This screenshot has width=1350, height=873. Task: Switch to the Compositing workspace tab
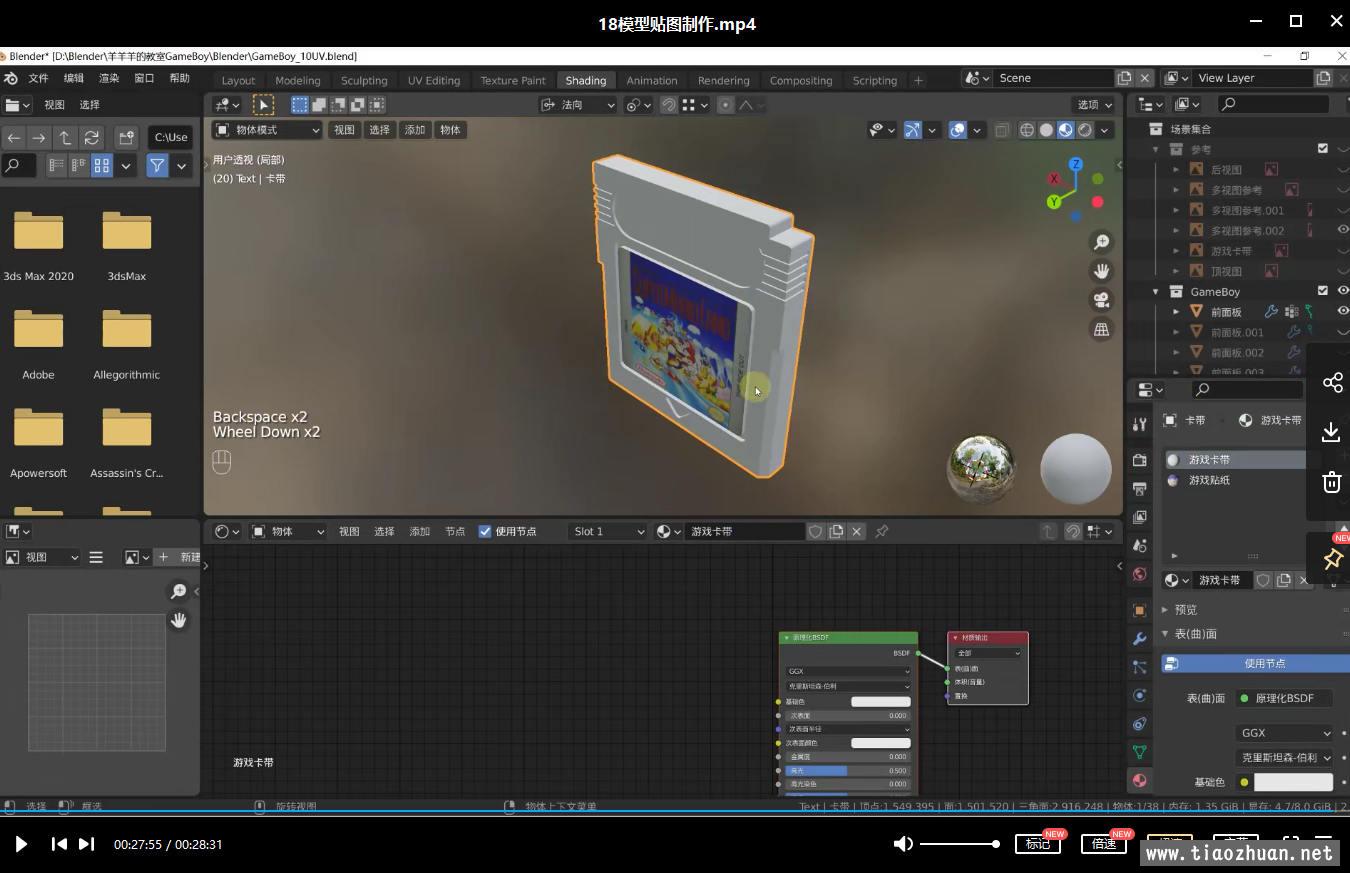800,80
